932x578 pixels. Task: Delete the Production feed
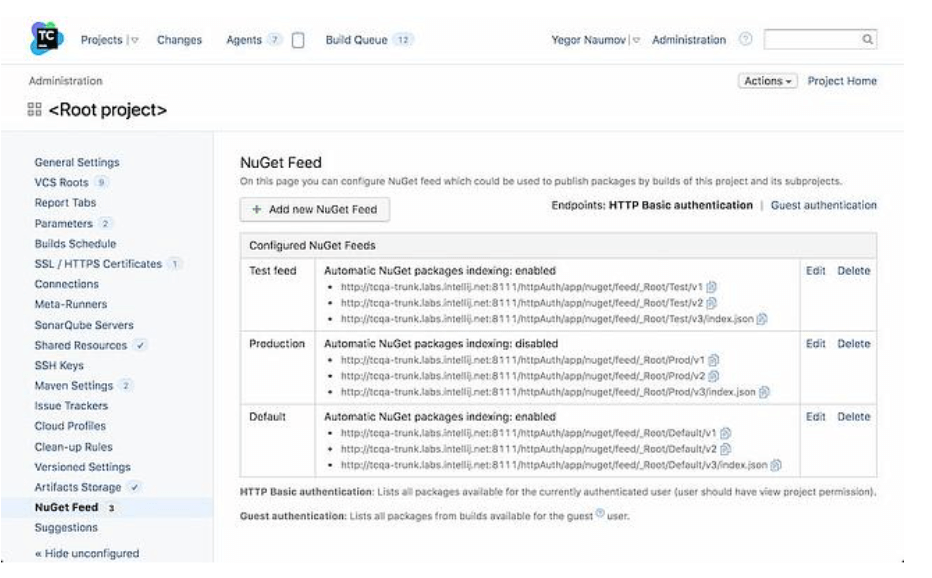point(854,344)
